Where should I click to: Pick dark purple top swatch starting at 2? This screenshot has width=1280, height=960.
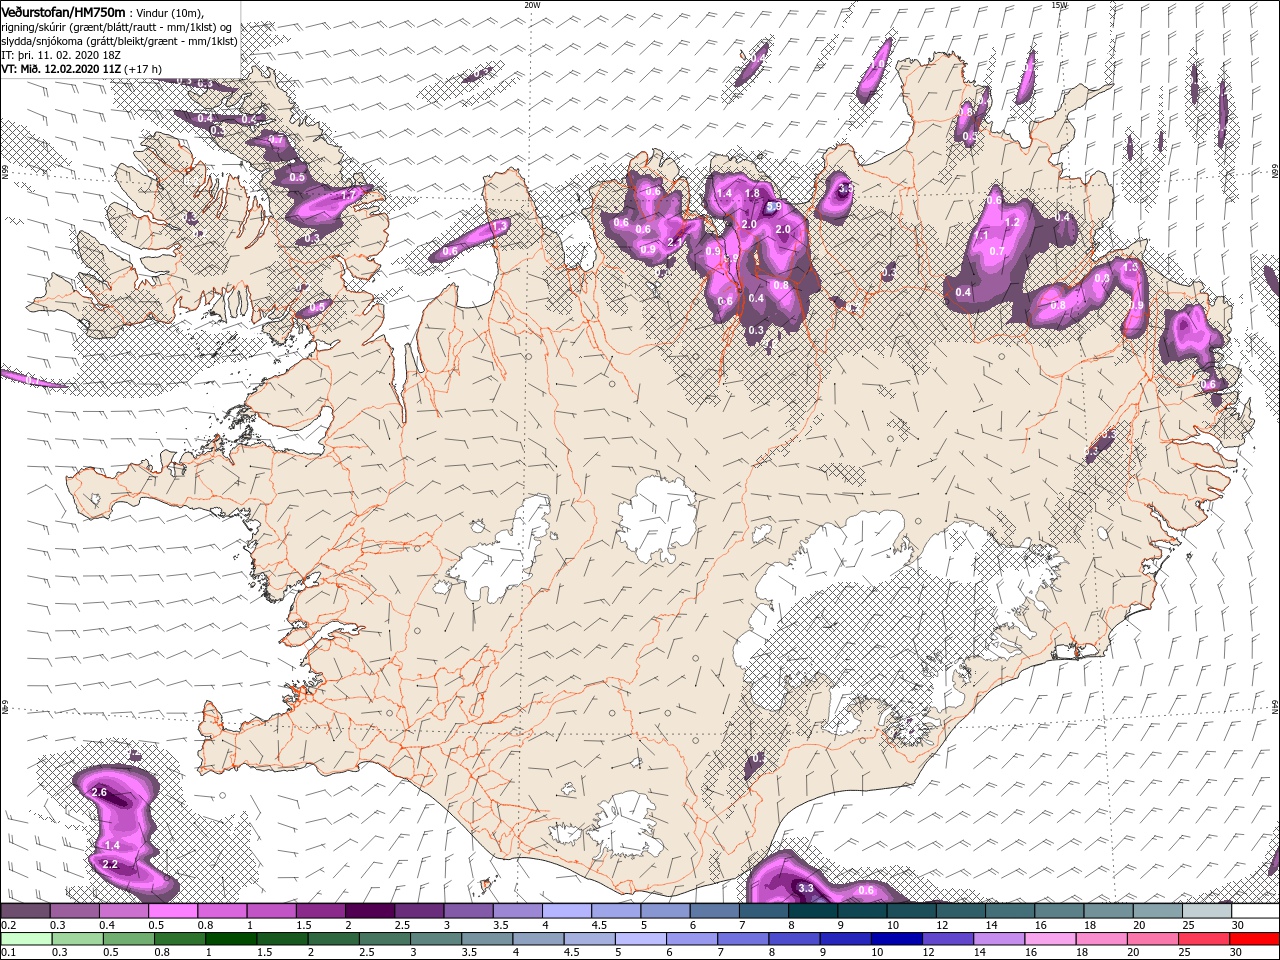click(x=369, y=911)
